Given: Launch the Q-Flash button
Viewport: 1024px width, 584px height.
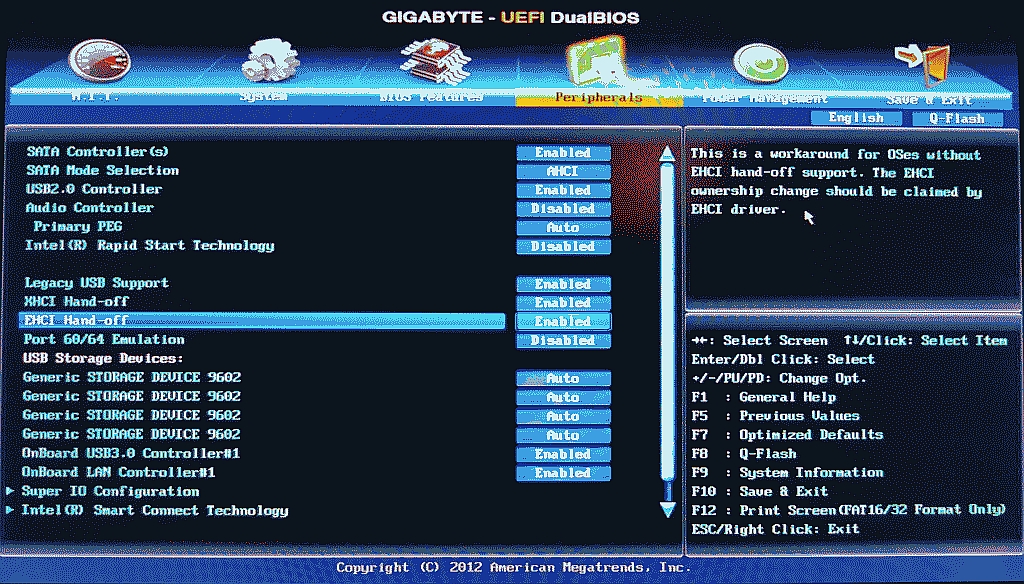Looking at the screenshot, I should 957,118.
